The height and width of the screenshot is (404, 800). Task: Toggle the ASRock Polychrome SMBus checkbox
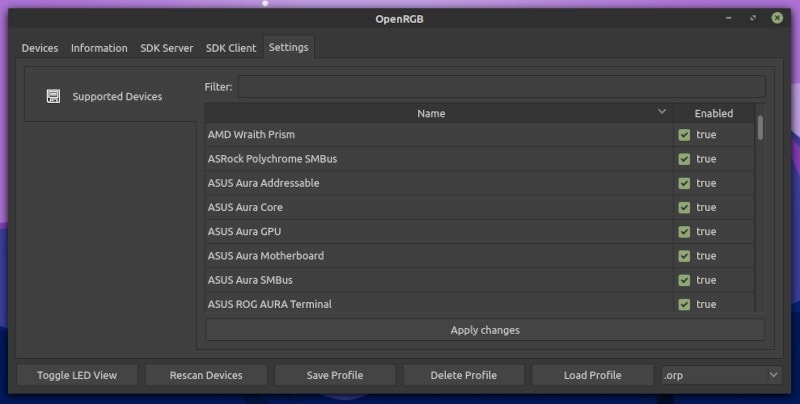[x=684, y=159]
